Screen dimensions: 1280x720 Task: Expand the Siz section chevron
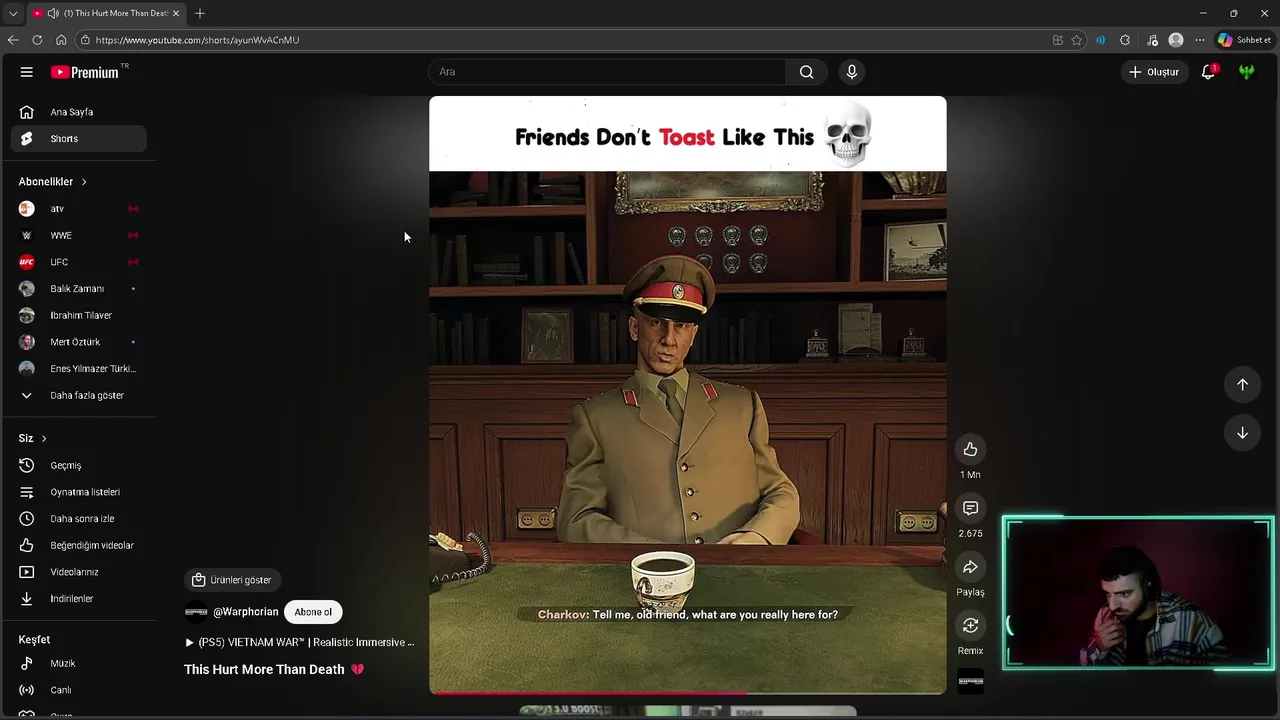(x=44, y=438)
